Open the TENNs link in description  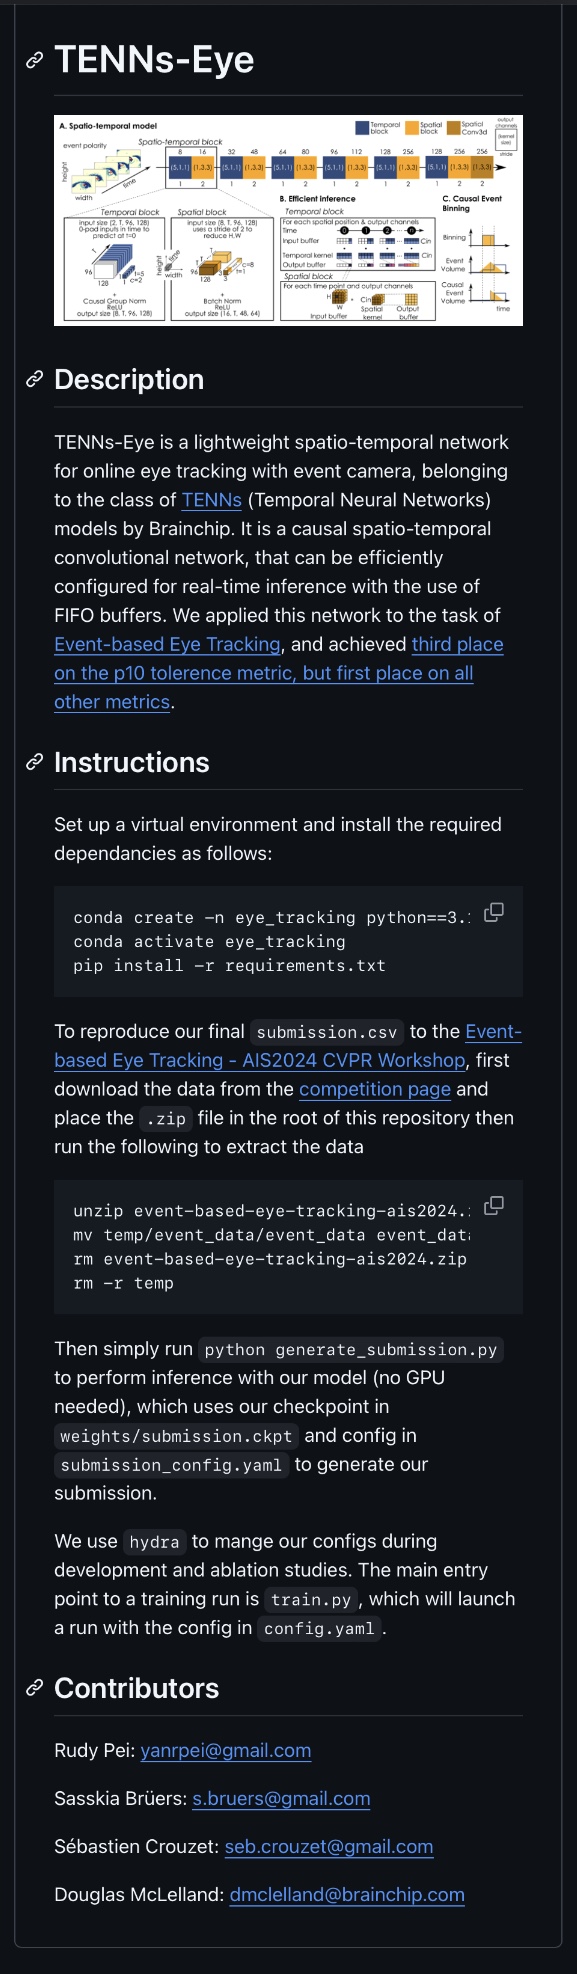(212, 500)
